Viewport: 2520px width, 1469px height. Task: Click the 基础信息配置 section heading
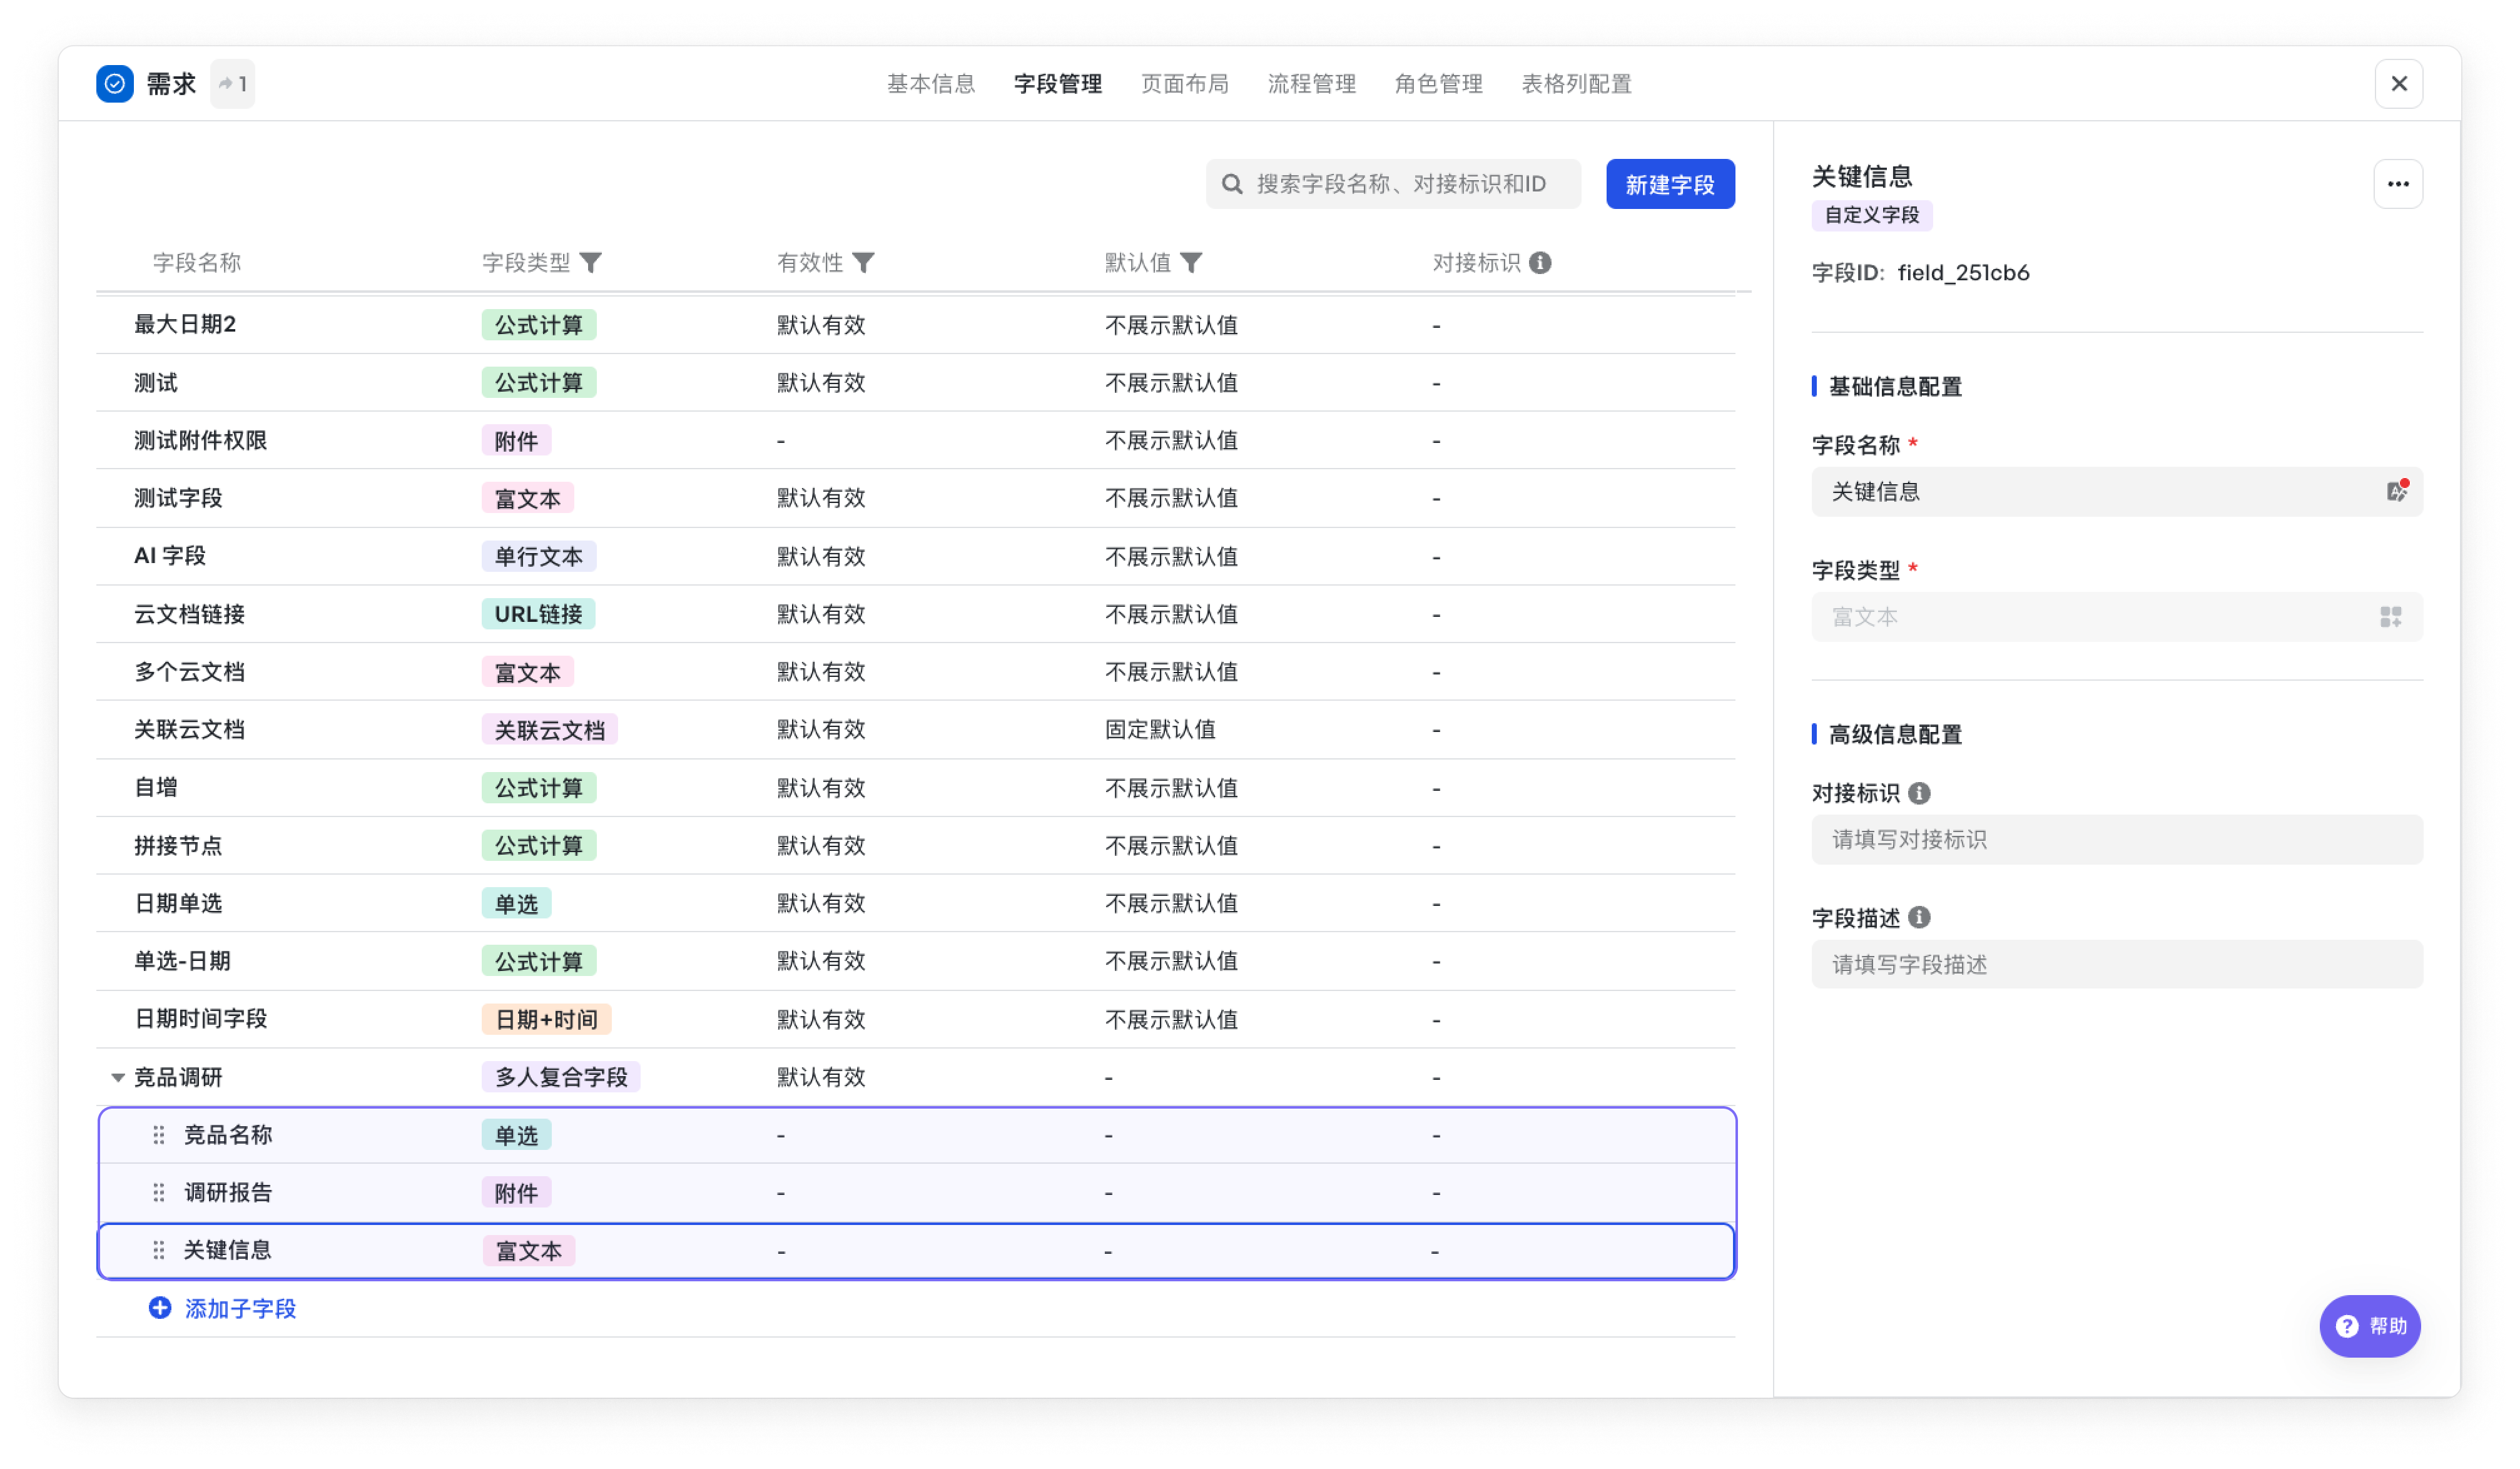coord(1895,387)
